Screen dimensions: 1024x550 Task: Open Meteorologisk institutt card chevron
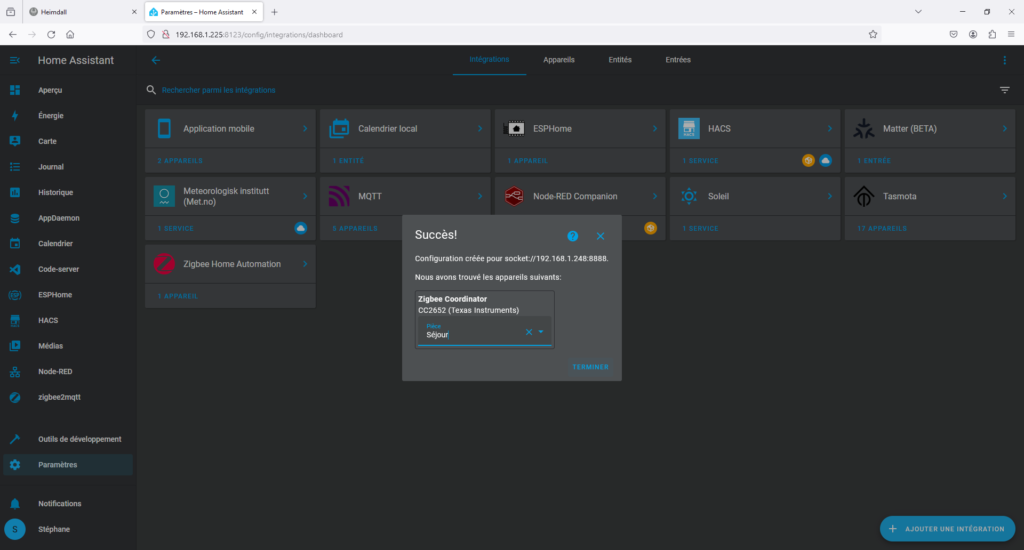point(305,196)
